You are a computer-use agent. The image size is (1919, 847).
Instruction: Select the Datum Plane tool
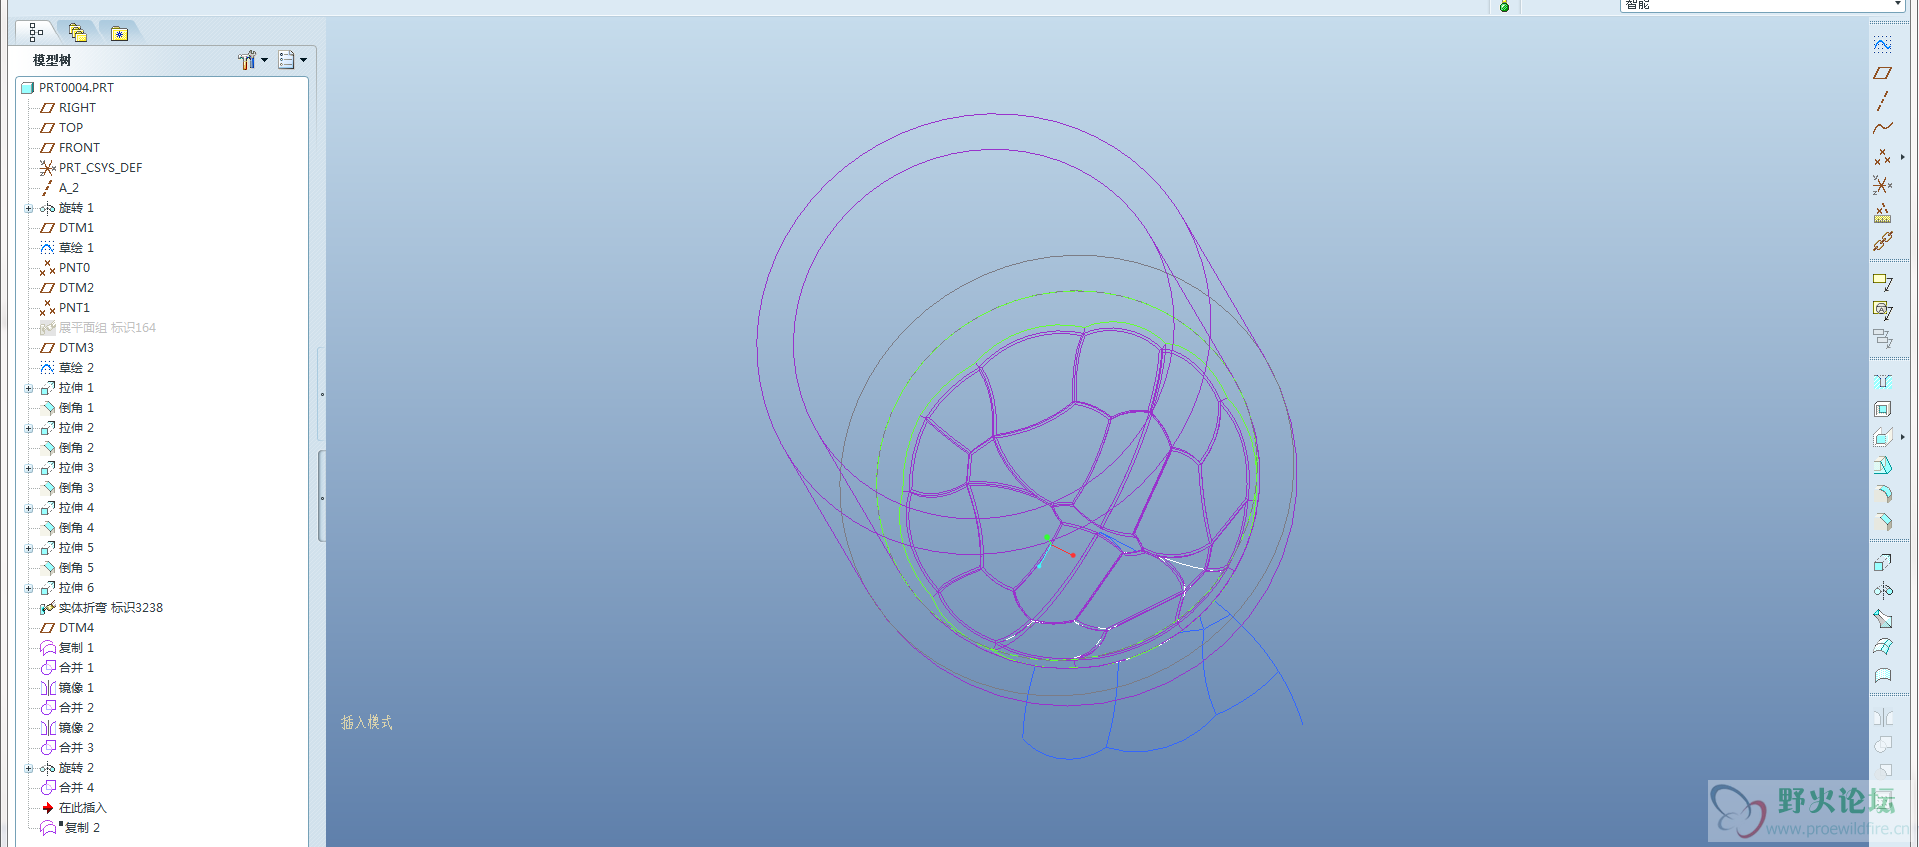pyautogui.click(x=1882, y=73)
